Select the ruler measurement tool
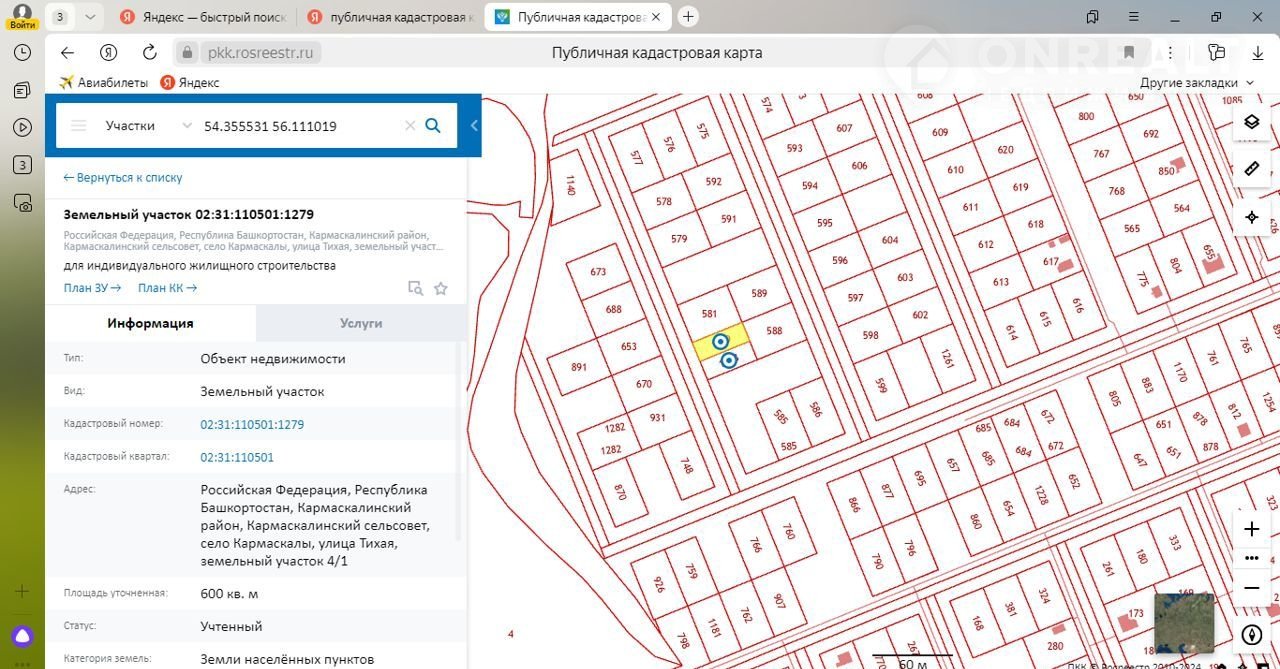 1251,169
